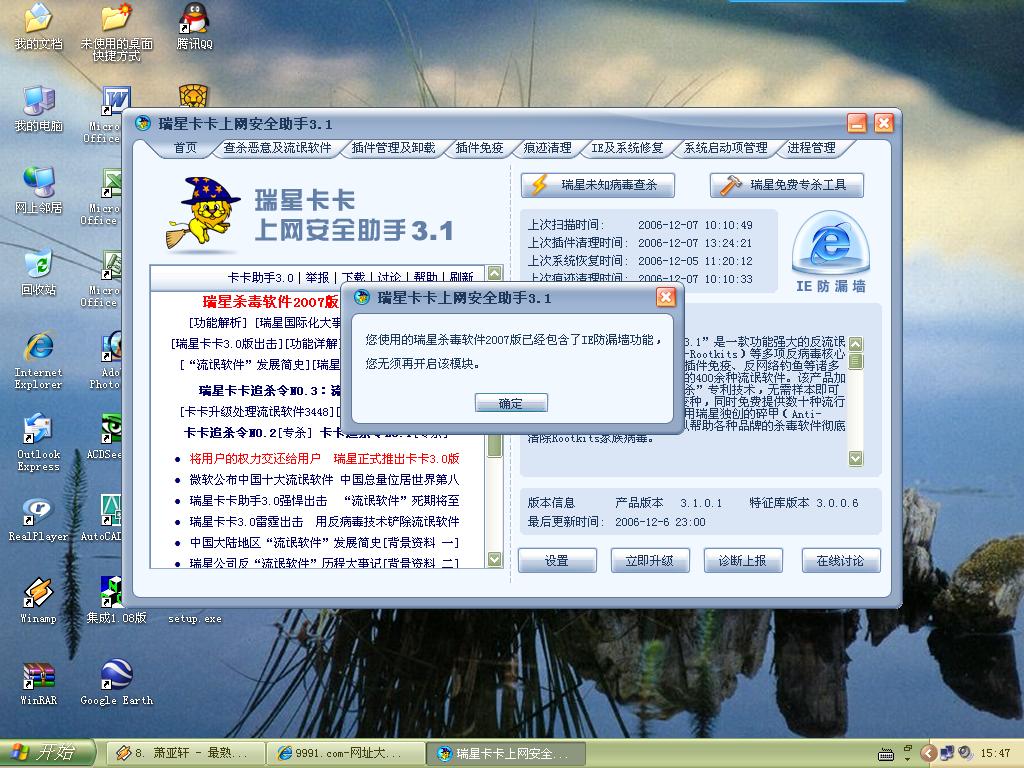Open 我的电脑 desktop icon
Image resolution: width=1024 pixels, height=768 pixels.
pos(39,108)
